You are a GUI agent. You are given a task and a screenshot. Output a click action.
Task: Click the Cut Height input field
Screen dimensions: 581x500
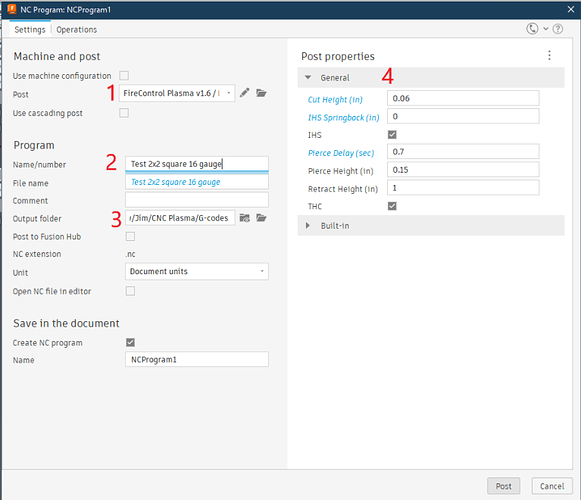click(x=463, y=98)
